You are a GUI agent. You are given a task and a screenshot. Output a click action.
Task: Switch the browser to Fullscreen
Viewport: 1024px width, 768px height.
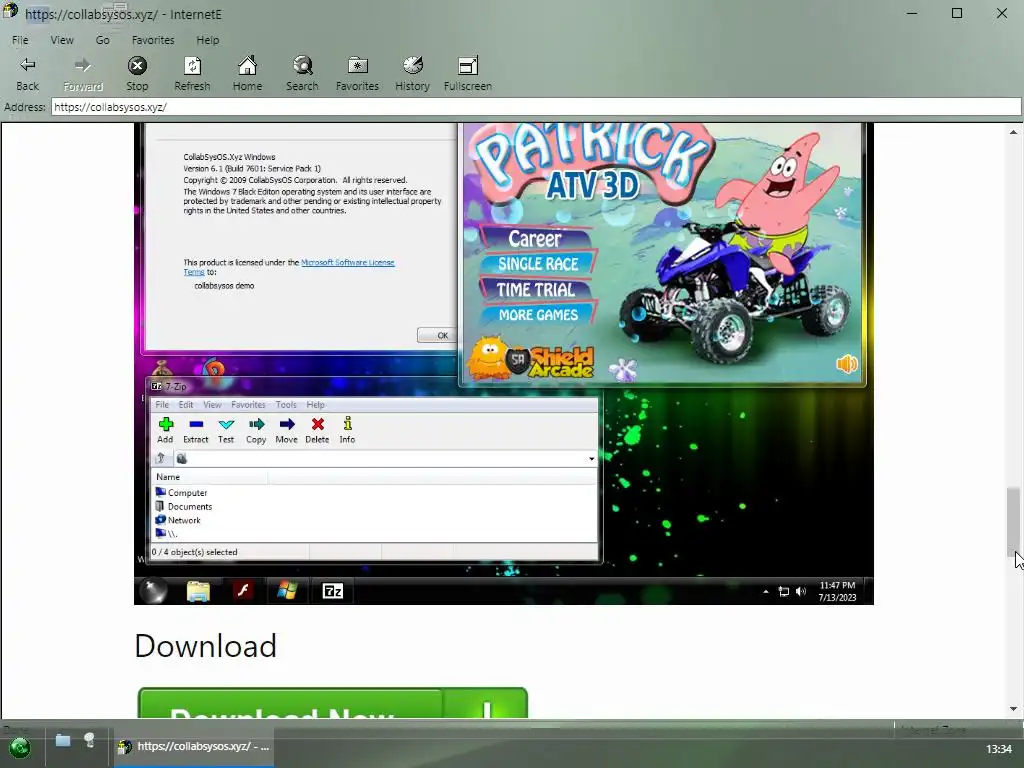coord(468,74)
